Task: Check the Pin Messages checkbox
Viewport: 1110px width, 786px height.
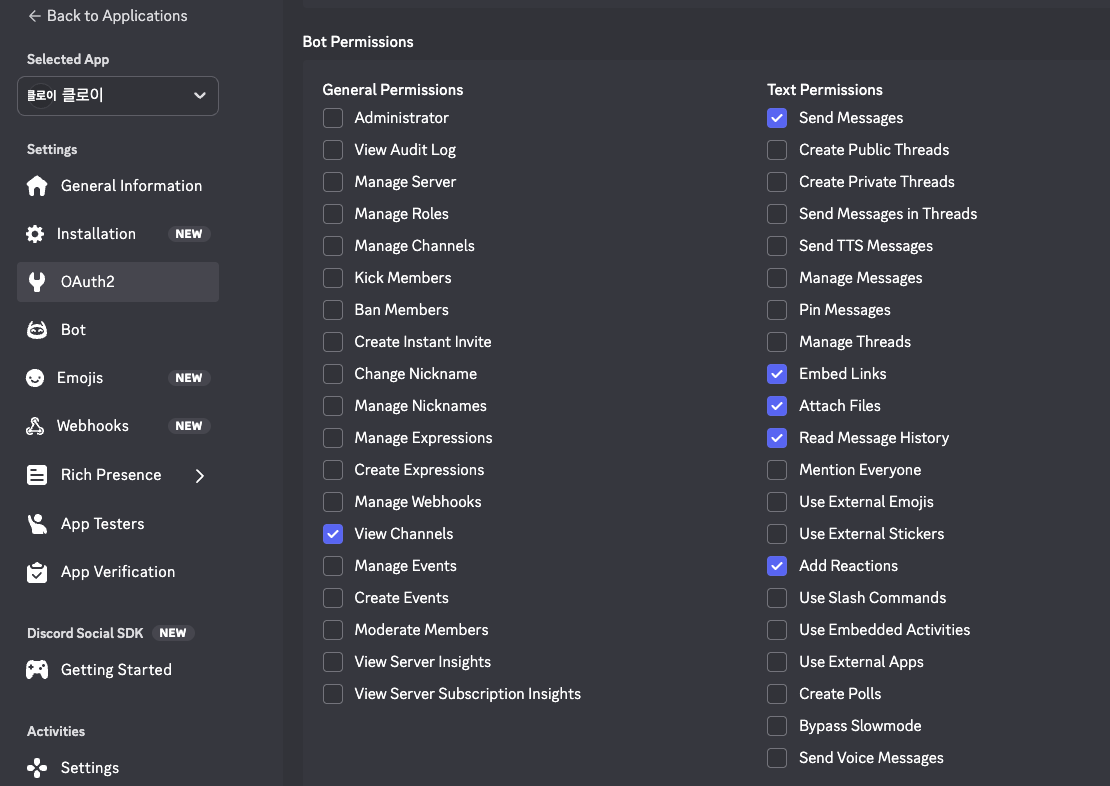Action: pos(777,310)
